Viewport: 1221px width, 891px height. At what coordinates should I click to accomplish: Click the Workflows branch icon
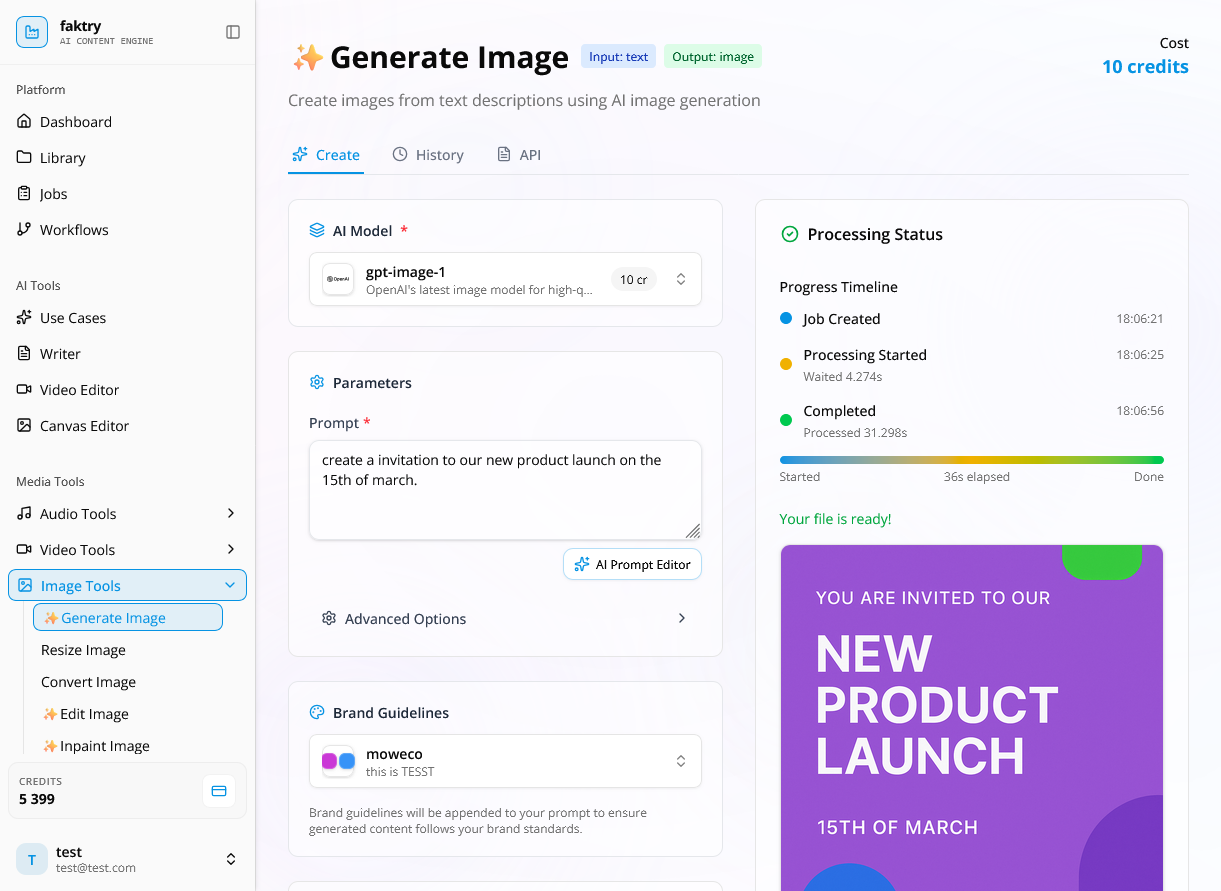point(24,229)
